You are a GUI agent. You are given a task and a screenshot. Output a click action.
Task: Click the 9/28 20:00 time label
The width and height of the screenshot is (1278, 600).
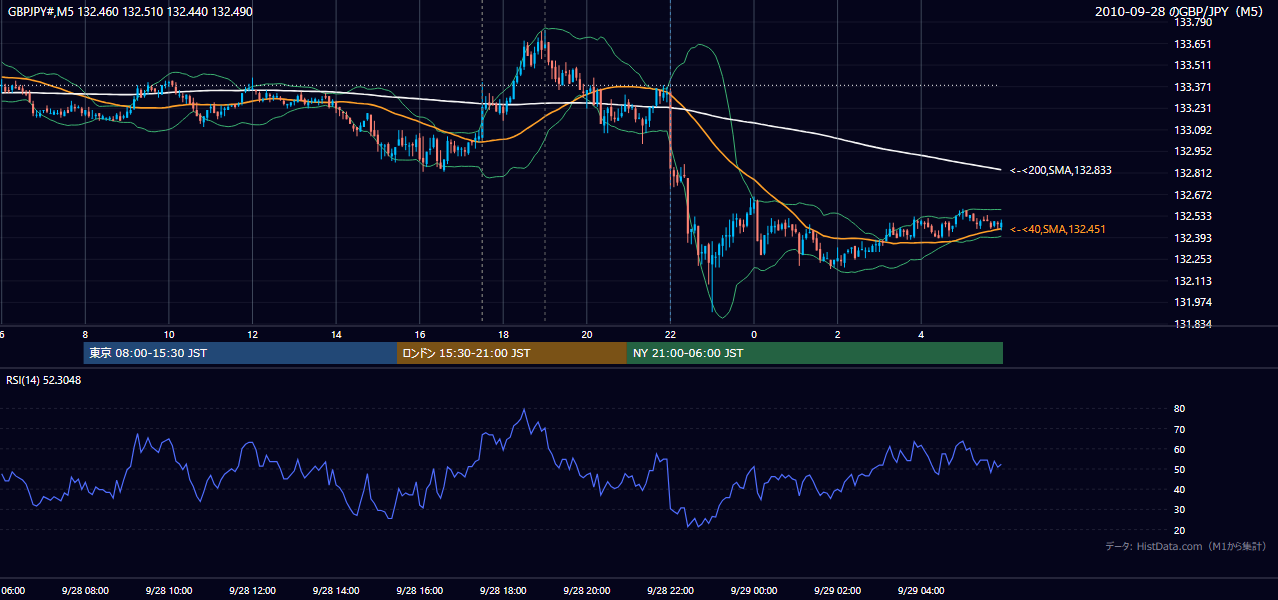pyautogui.click(x=587, y=590)
